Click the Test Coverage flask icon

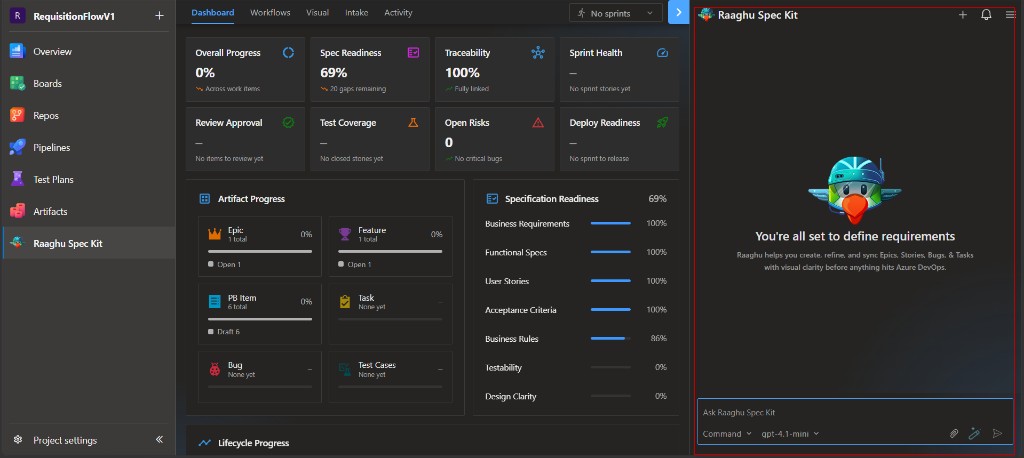413,123
